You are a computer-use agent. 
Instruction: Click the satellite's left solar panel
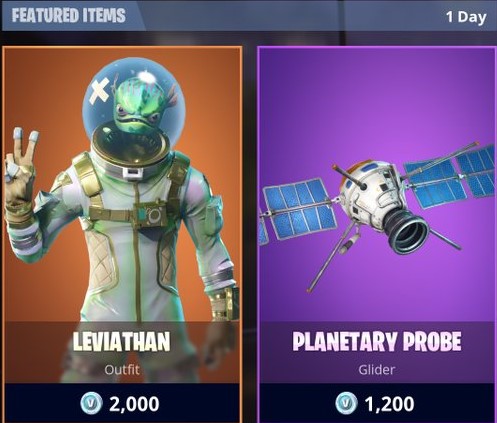click(x=297, y=209)
